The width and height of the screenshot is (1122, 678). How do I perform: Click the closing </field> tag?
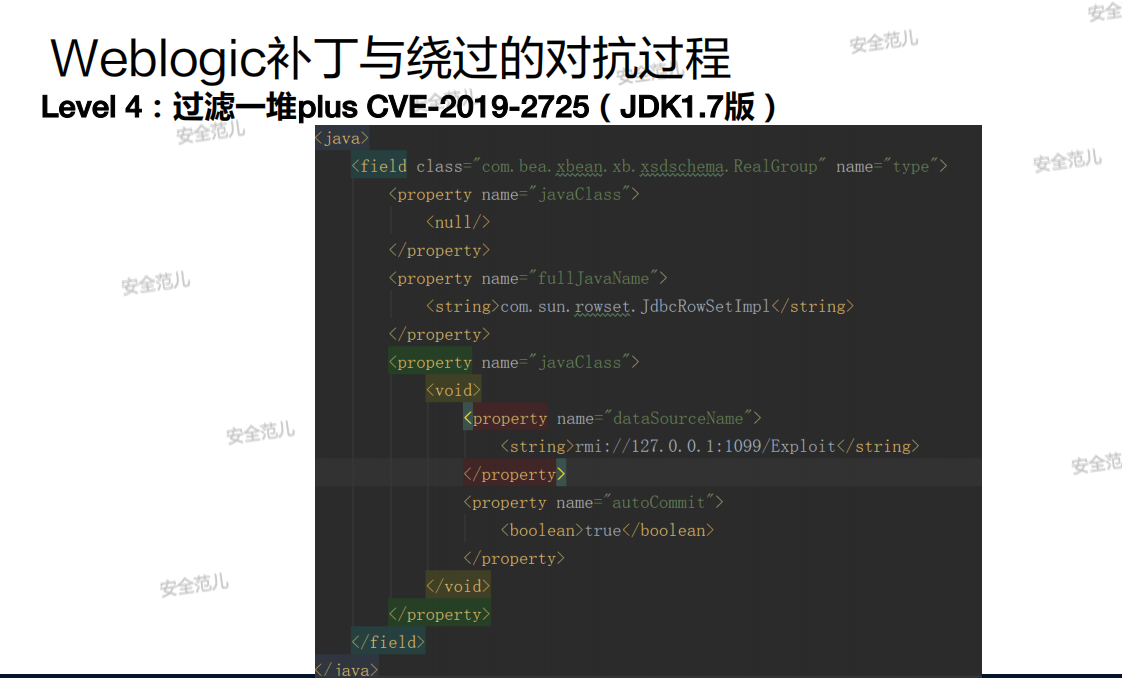[389, 642]
